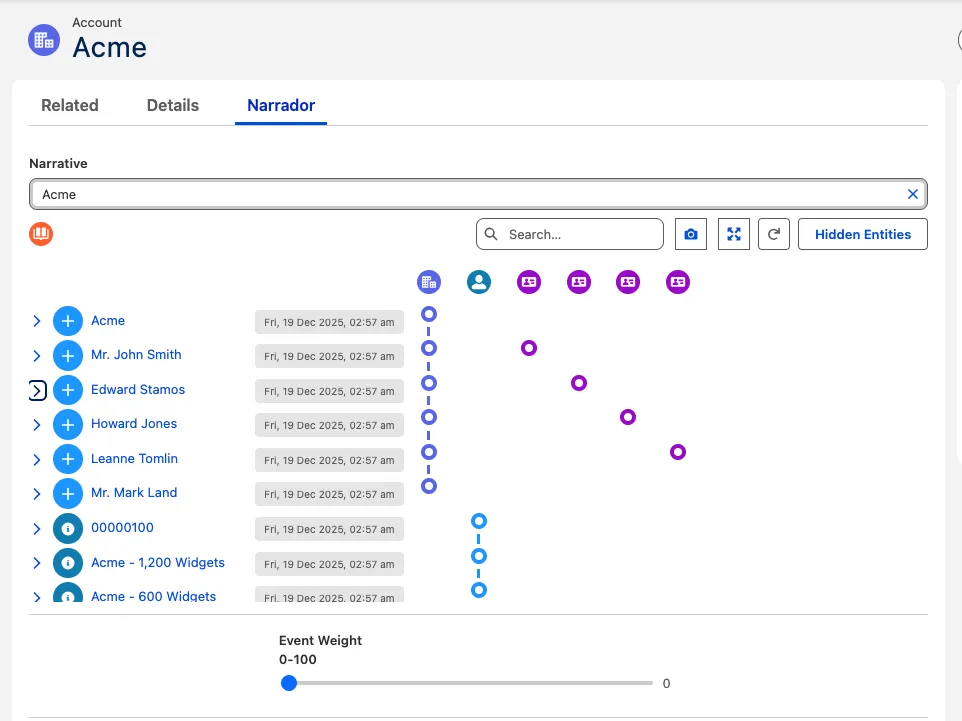Click the info icon beside Acme - 1,200 Widgets

pos(68,563)
